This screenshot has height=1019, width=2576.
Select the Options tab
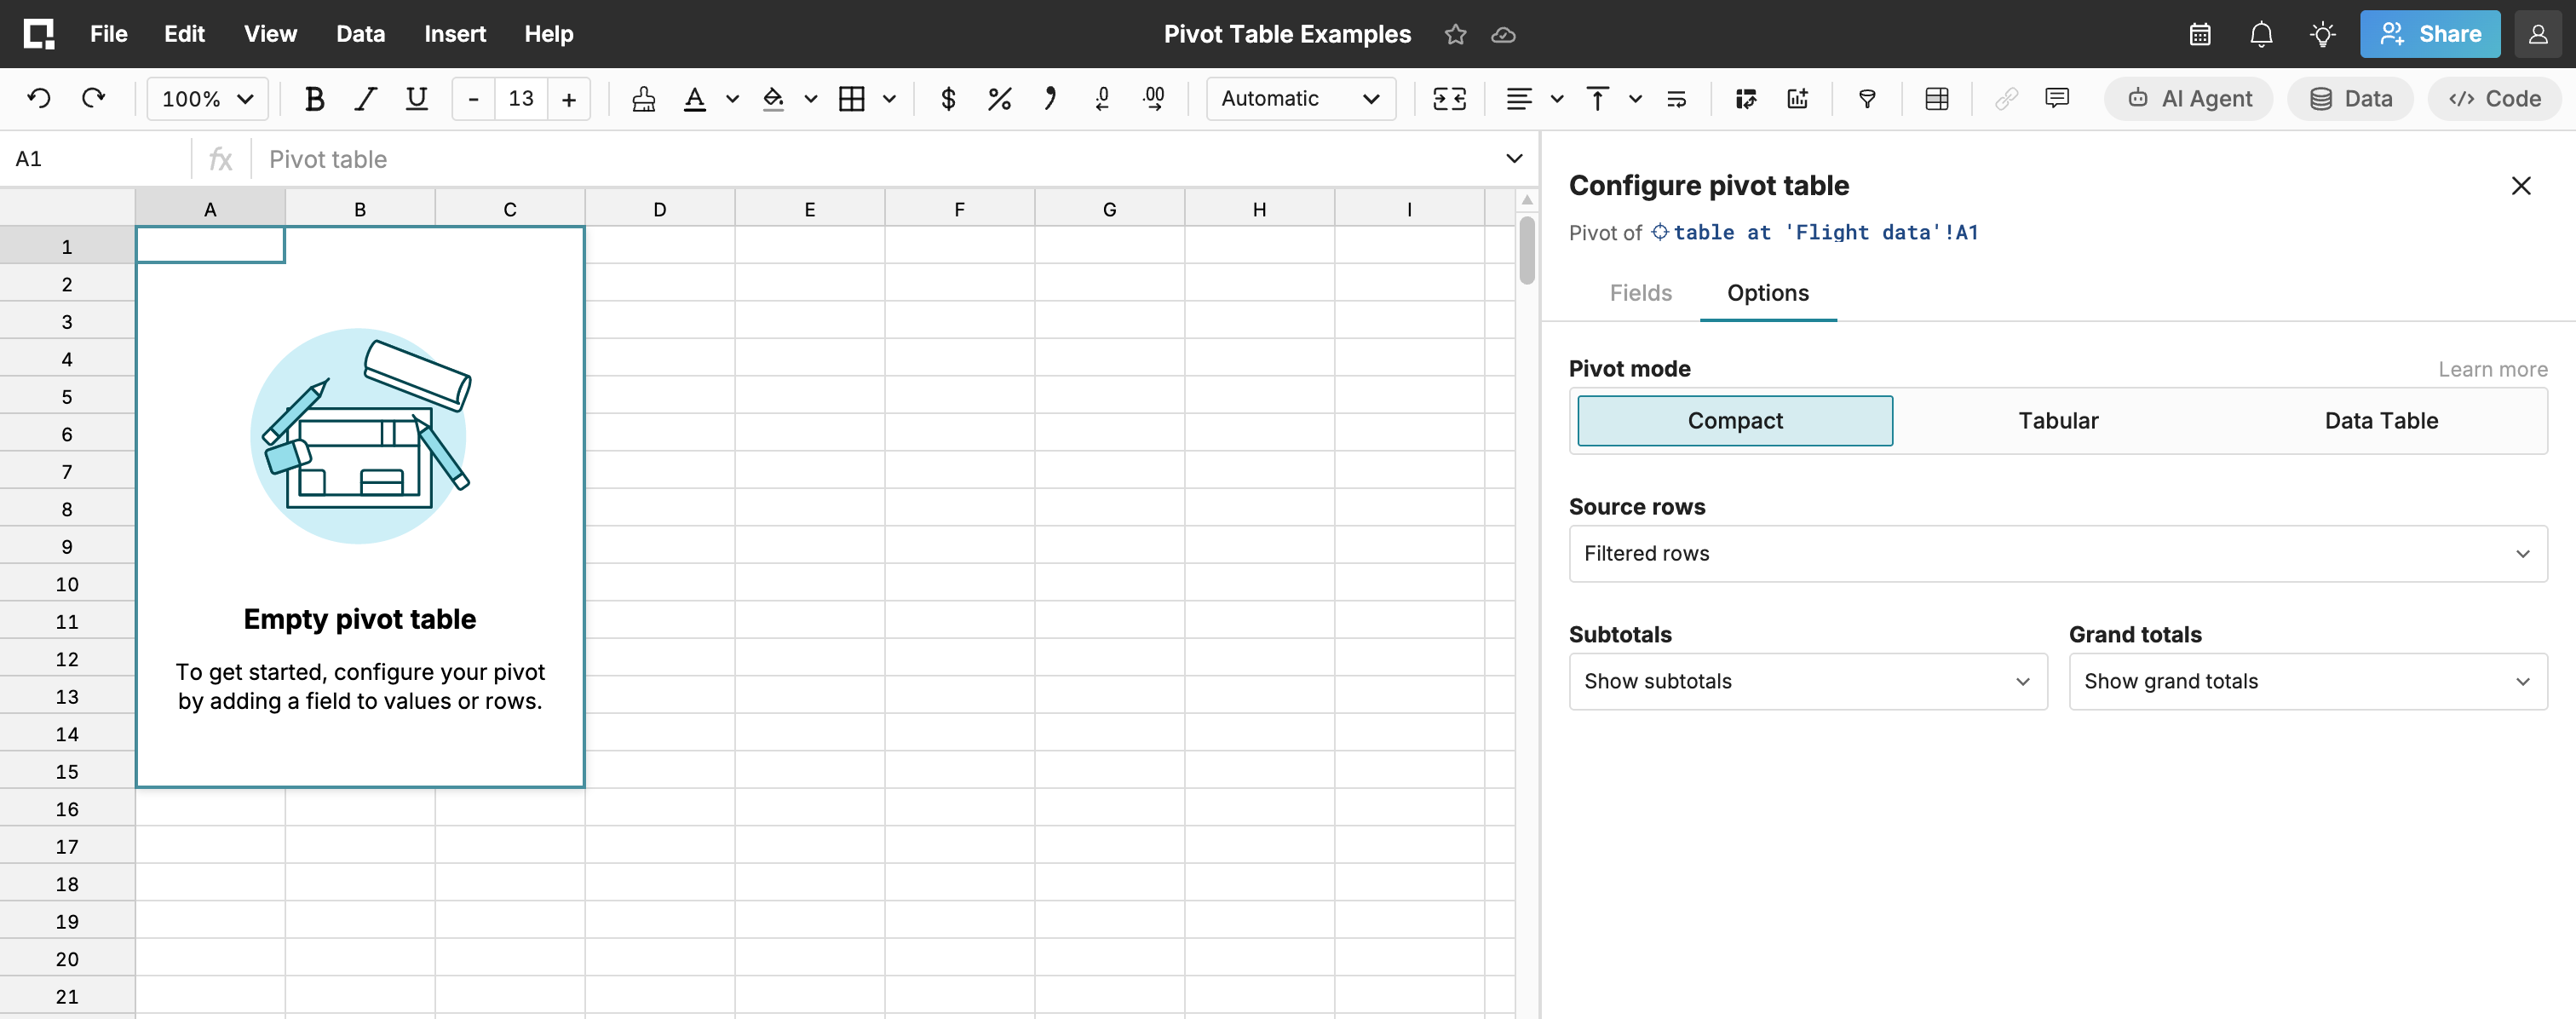click(x=1768, y=293)
